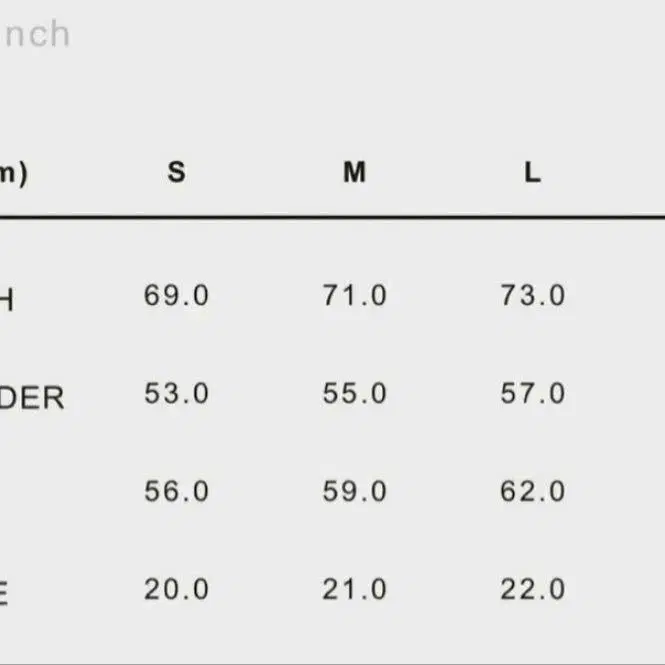This screenshot has width=665, height=665.
Task: Click the 71.0 value under M
Action: coord(355,295)
